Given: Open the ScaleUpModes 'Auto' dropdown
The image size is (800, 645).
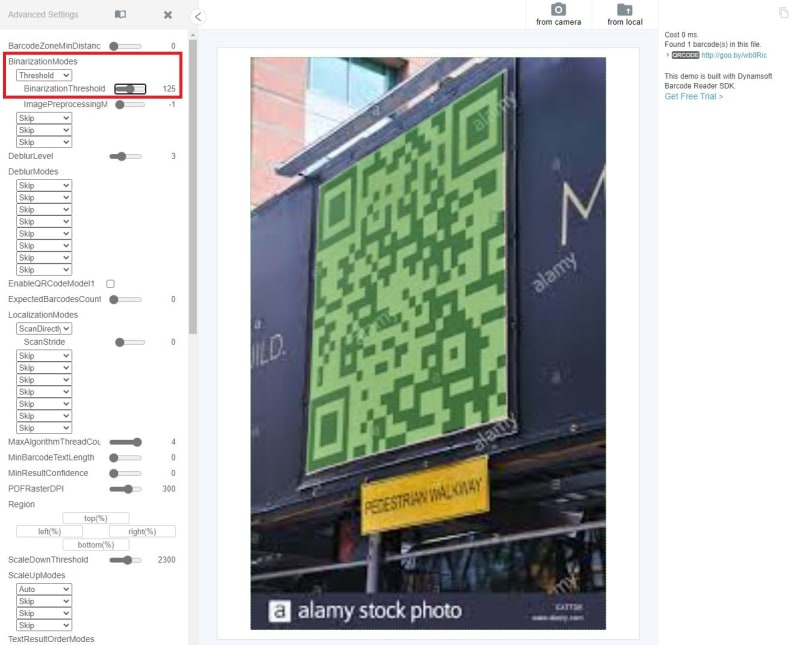Looking at the screenshot, I should tap(44, 589).
